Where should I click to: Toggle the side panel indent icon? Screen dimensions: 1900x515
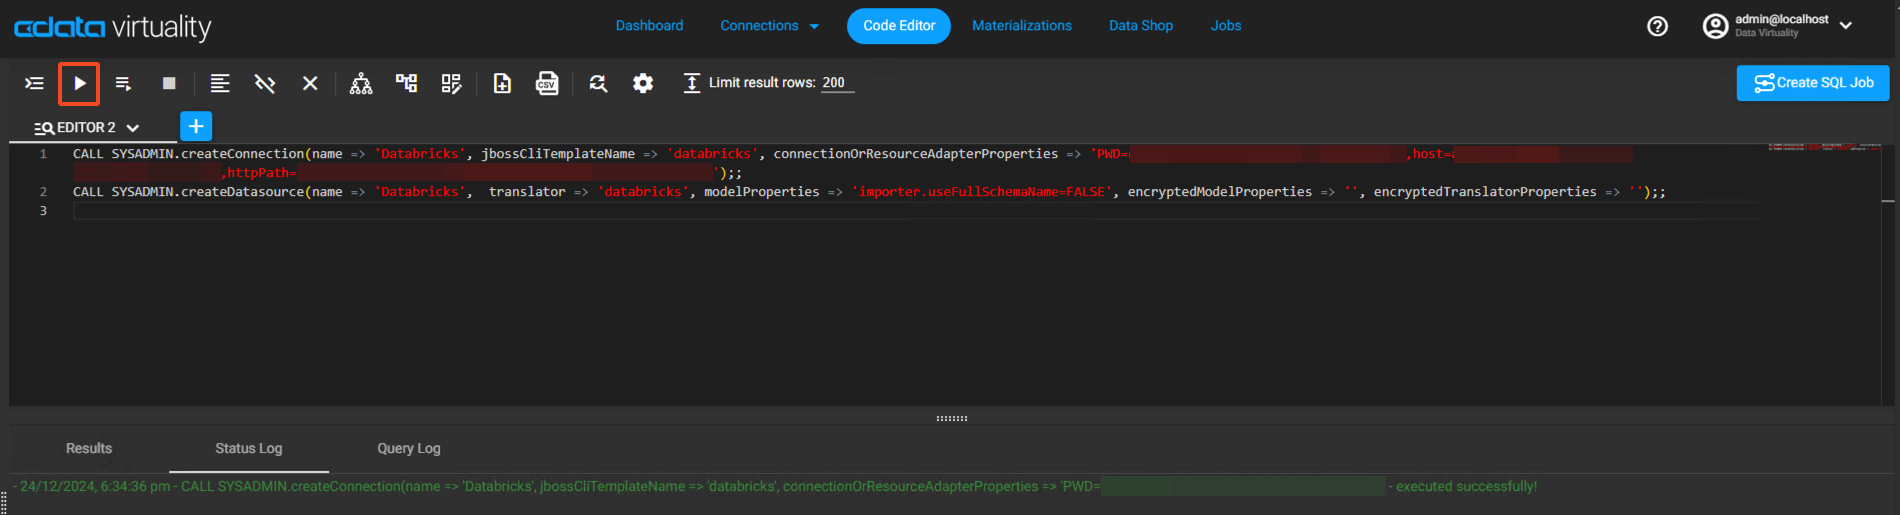[x=34, y=83]
